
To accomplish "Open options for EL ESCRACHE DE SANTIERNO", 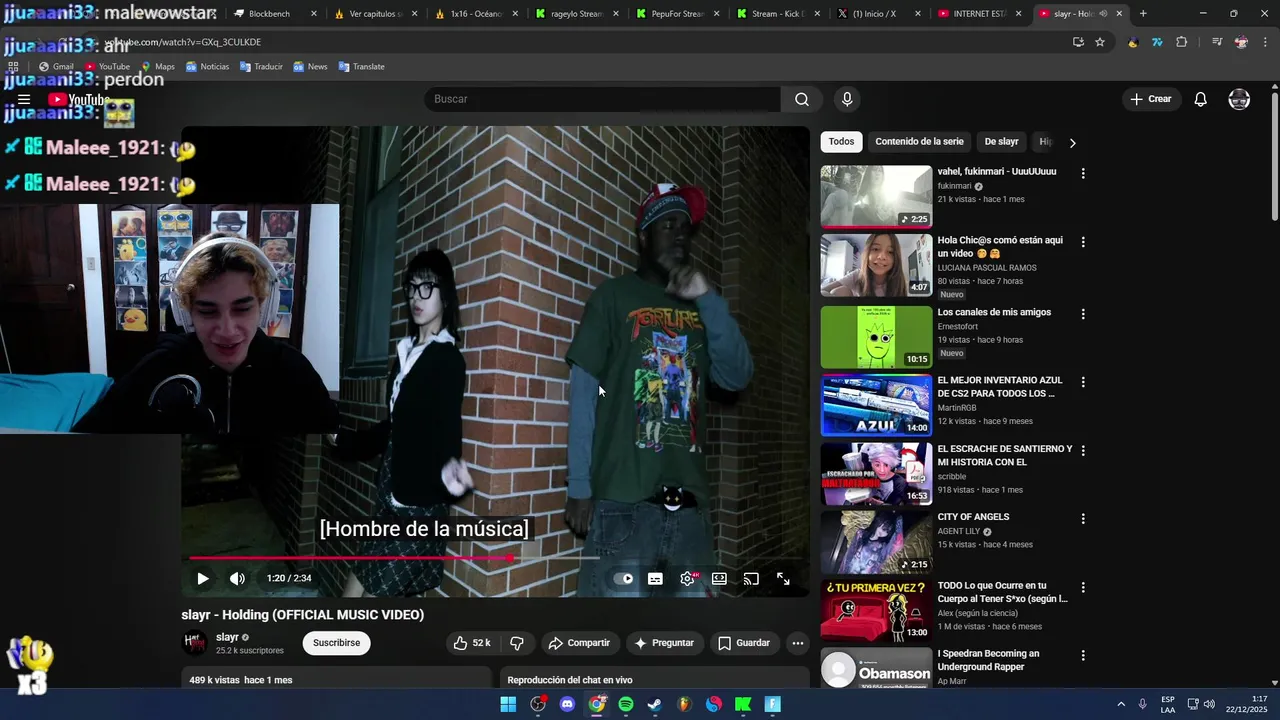I will pos(1082,450).
